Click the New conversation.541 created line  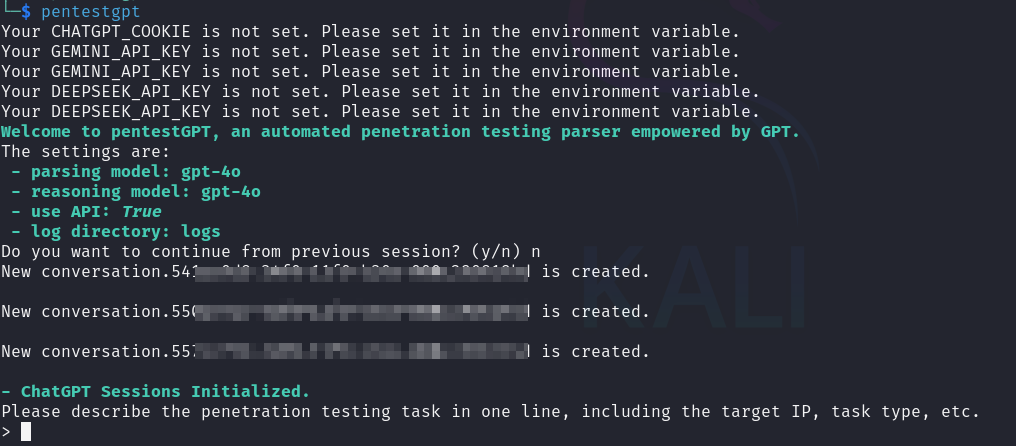coord(325,272)
